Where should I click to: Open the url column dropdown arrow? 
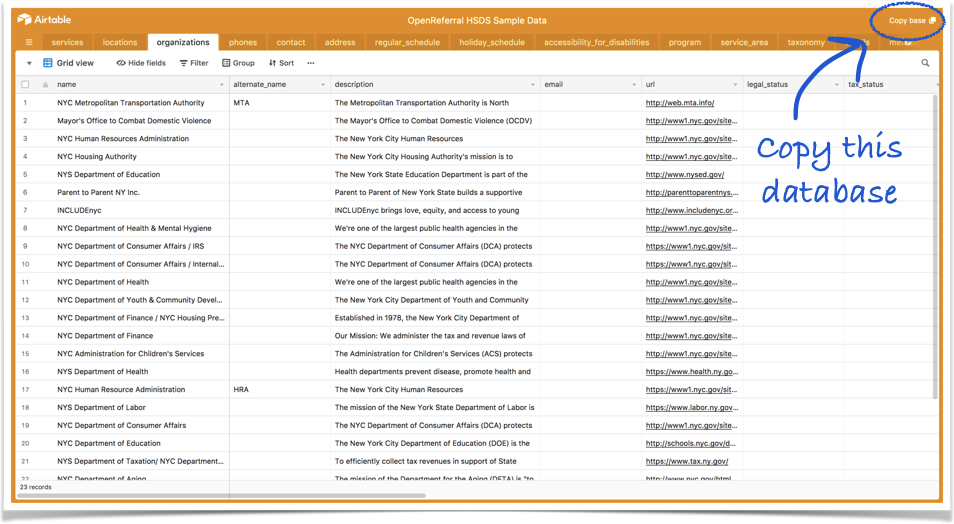[735, 85]
